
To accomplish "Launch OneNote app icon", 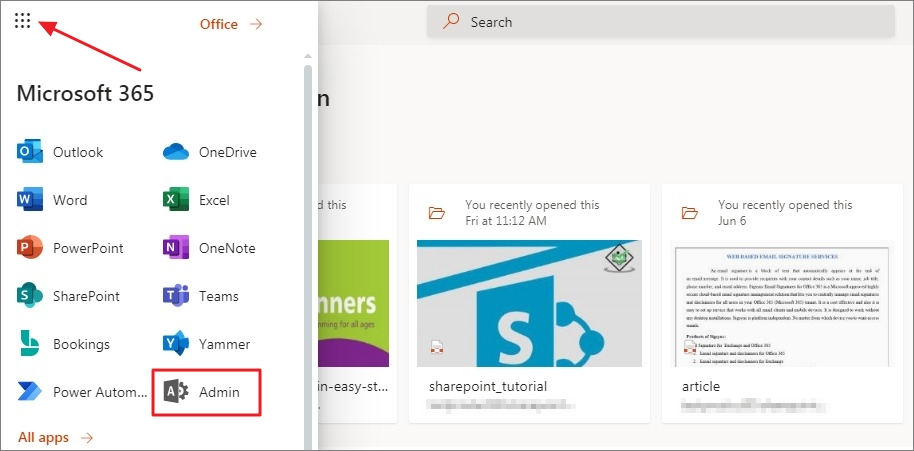I will [175, 248].
